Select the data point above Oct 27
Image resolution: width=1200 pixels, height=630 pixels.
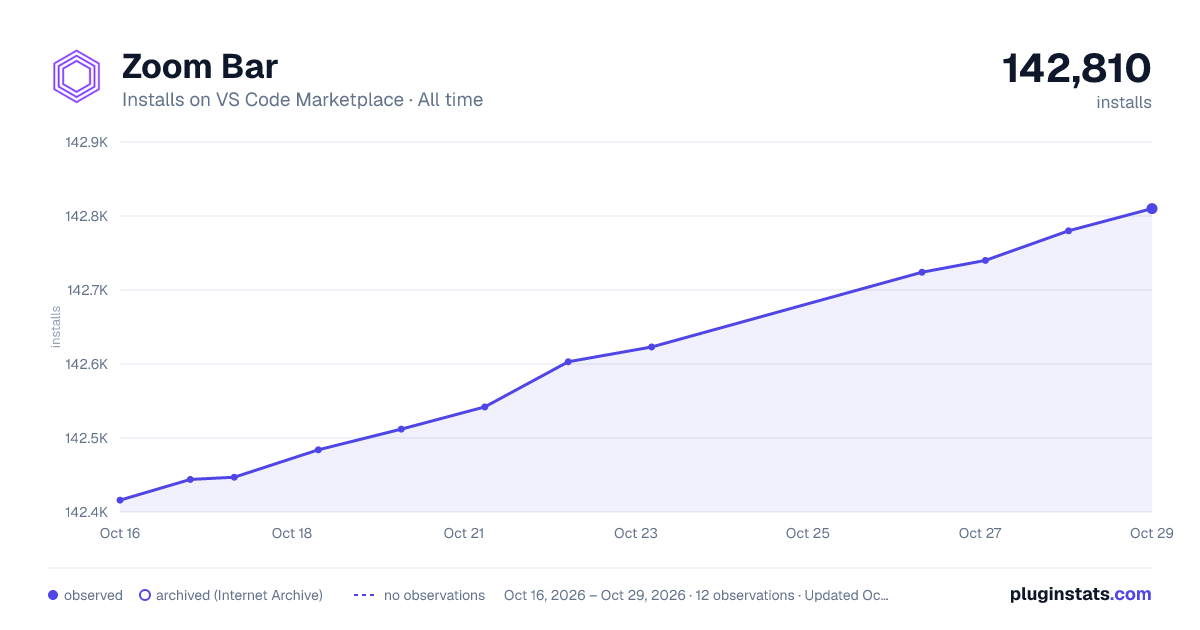985,260
